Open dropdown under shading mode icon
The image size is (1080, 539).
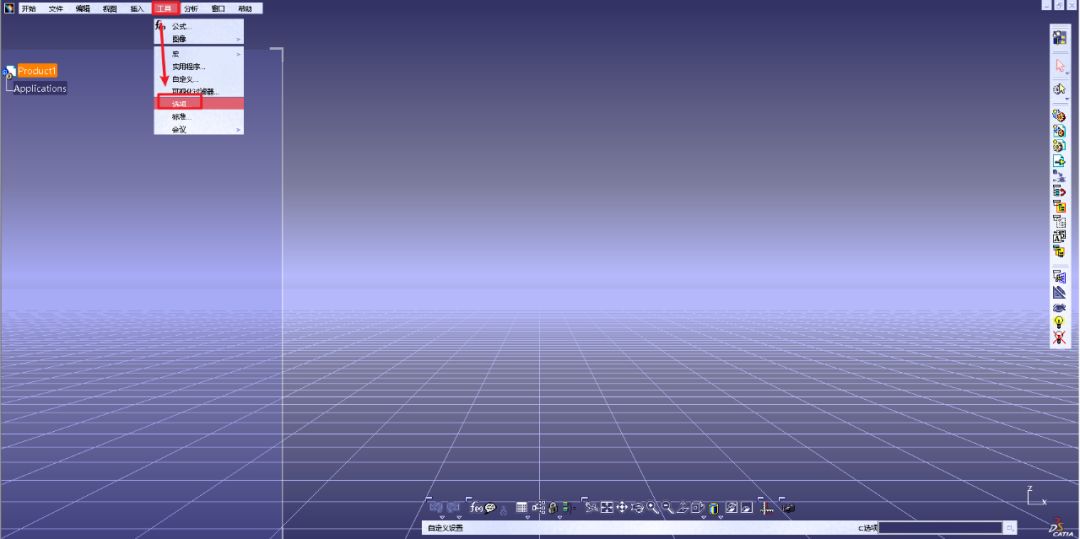pyautogui.click(x=720, y=517)
